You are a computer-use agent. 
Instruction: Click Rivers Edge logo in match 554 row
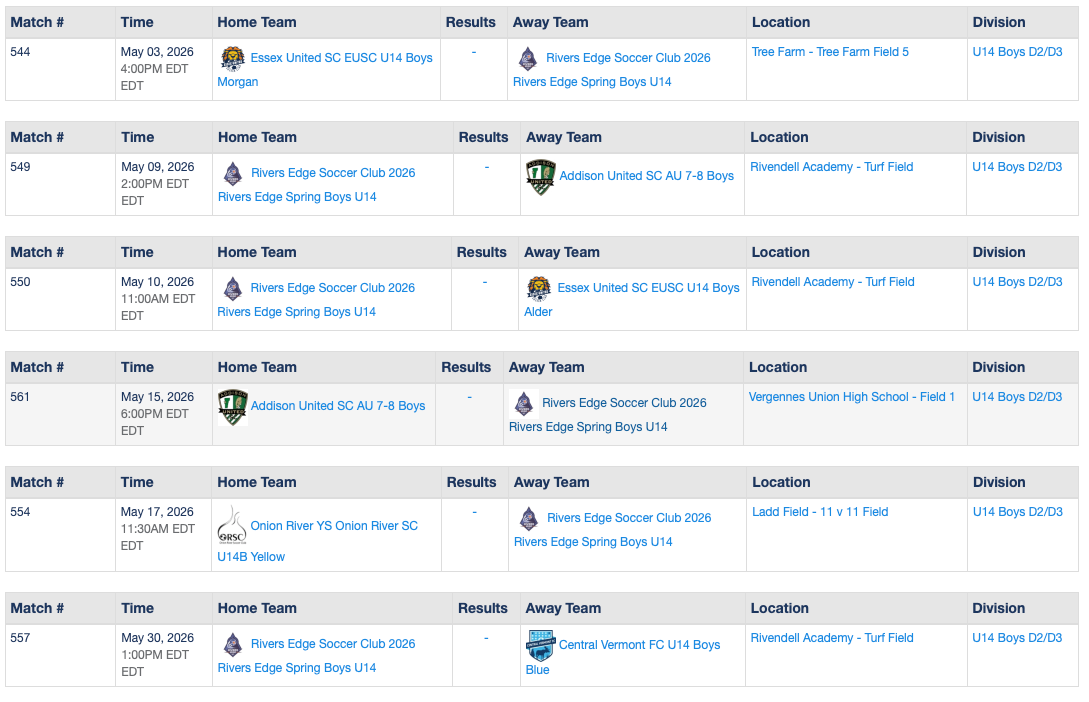click(x=529, y=519)
